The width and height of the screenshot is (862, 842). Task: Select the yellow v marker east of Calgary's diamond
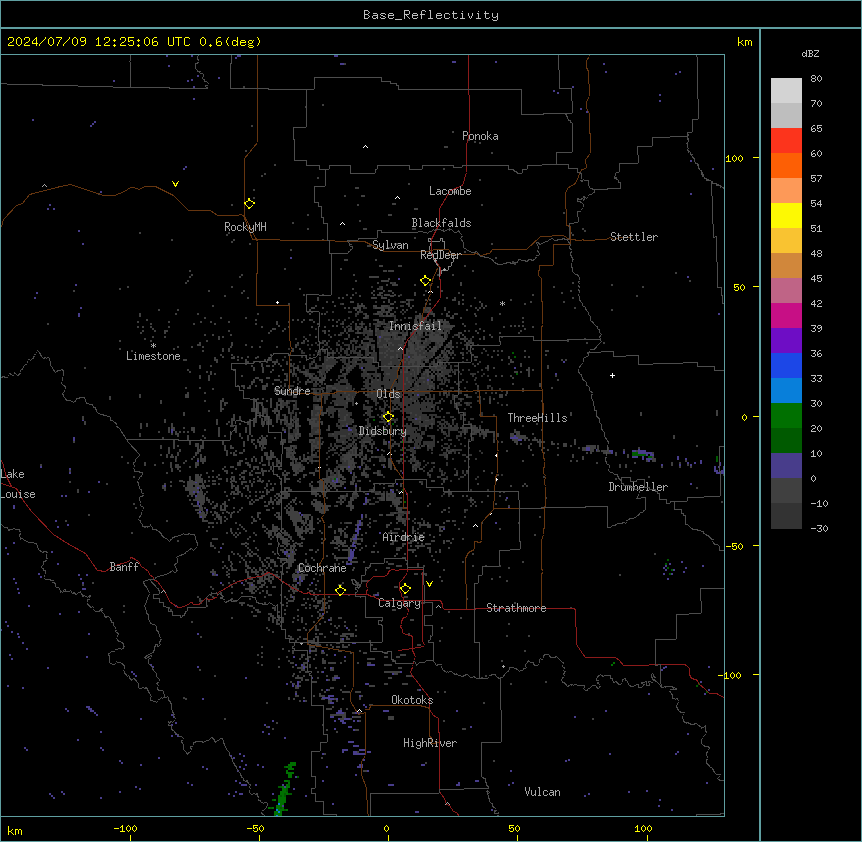point(429,584)
